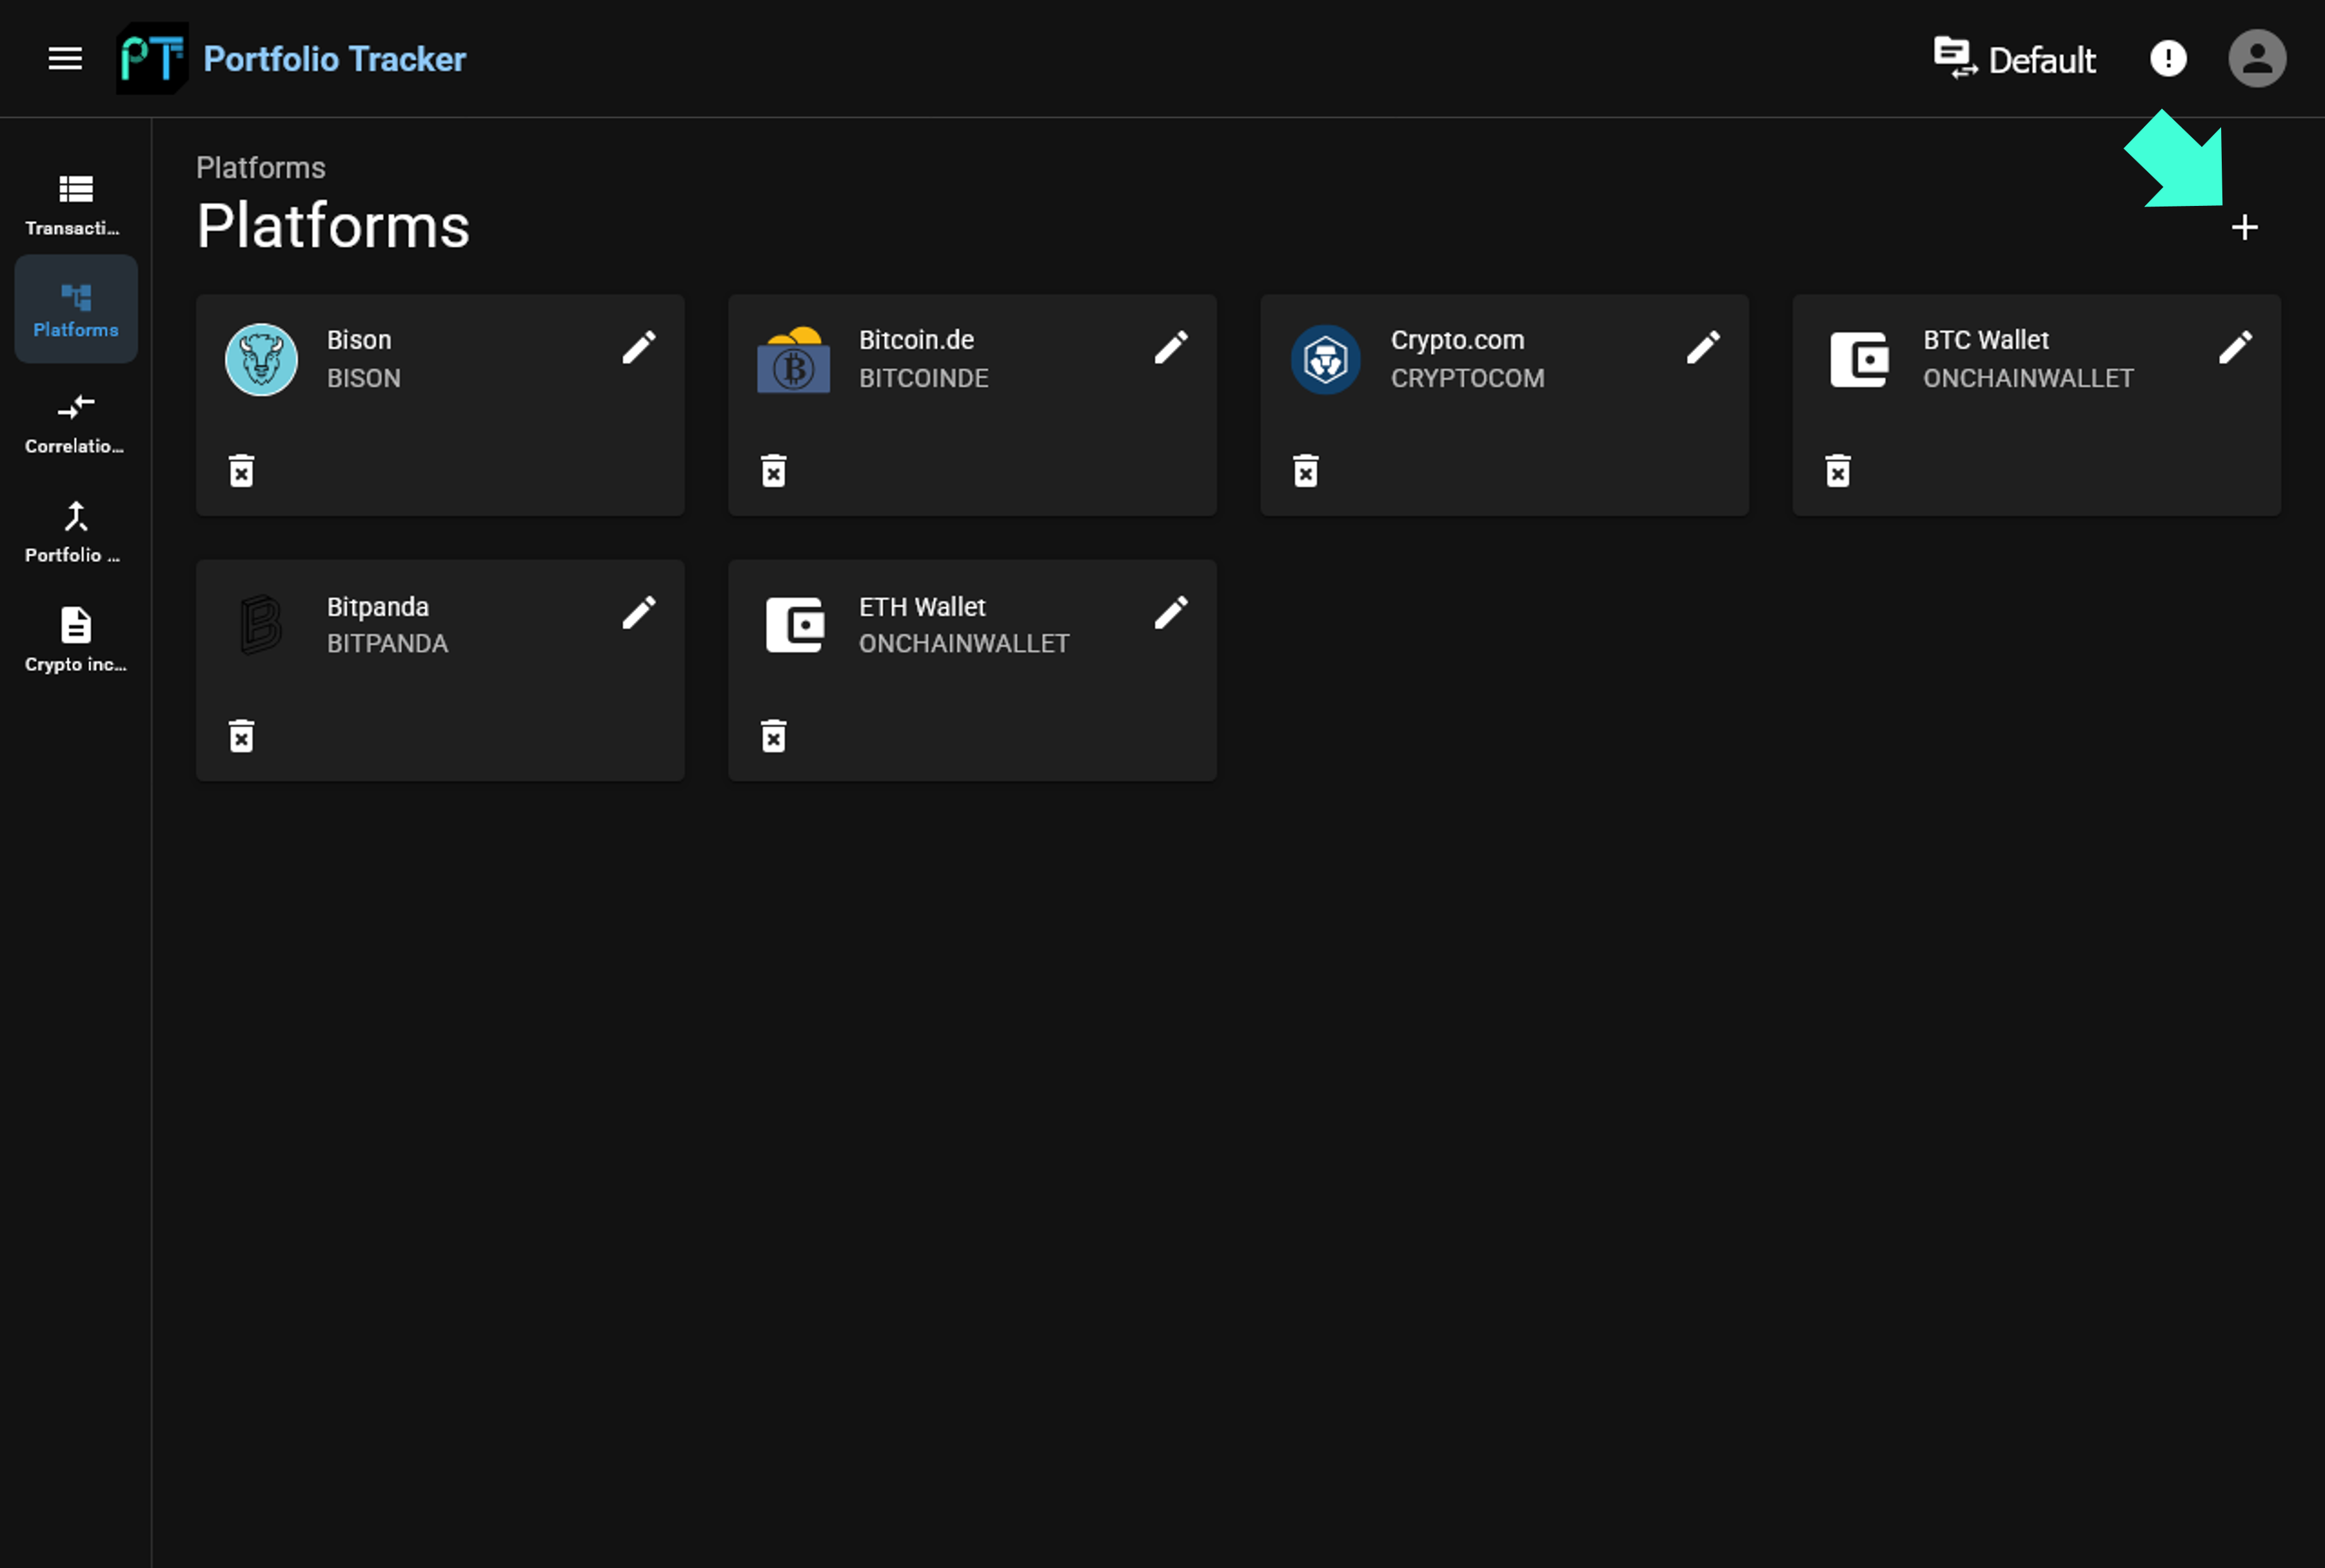Edit the Bitpanda platform
The width and height of the screenshot is (2325, 1568).
click(639, 613)
